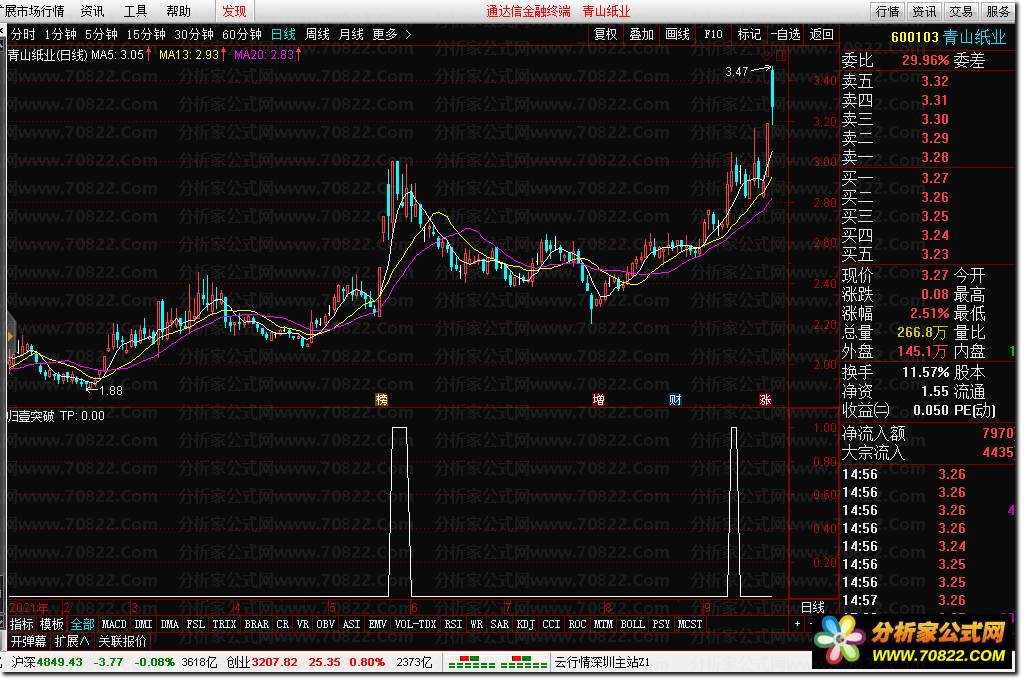Select the 指标 tab
Image resolution: width=1024 pixels, height=680 pixels.
tap(22, 624)
